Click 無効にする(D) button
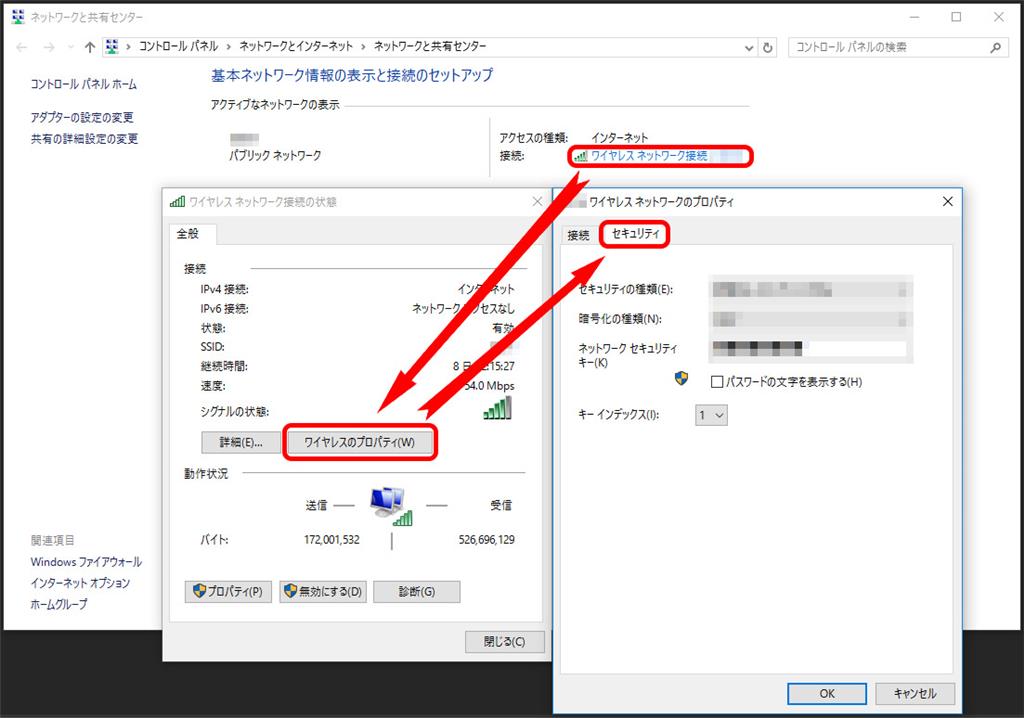The width and height of the screenshot is (1024, 718). tap(323, 591)
